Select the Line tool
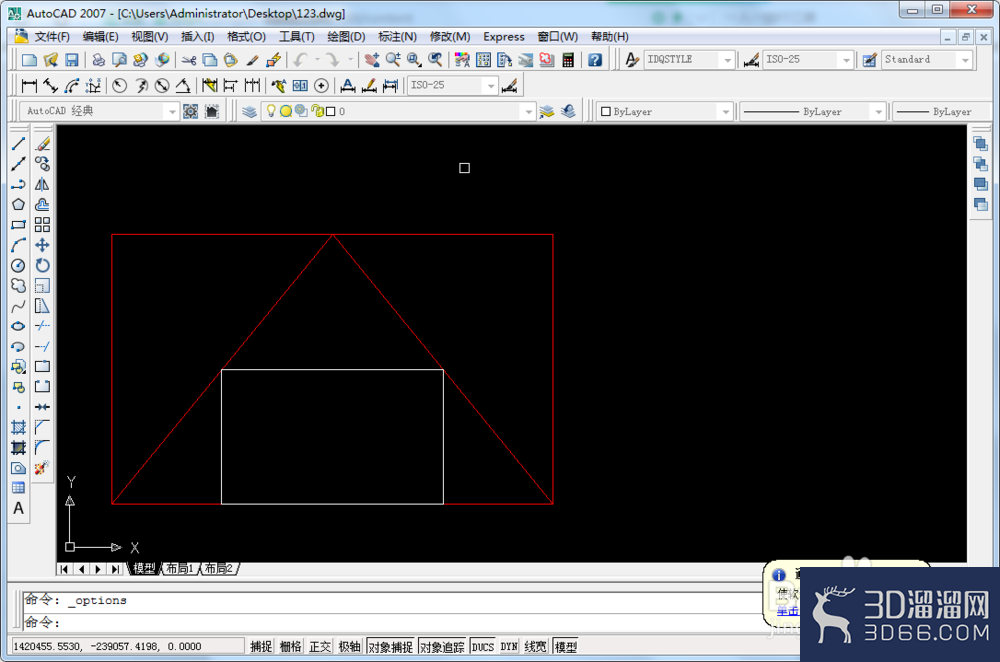The image size is (1000, 662). pyautogui.click(x=18, y=144)
